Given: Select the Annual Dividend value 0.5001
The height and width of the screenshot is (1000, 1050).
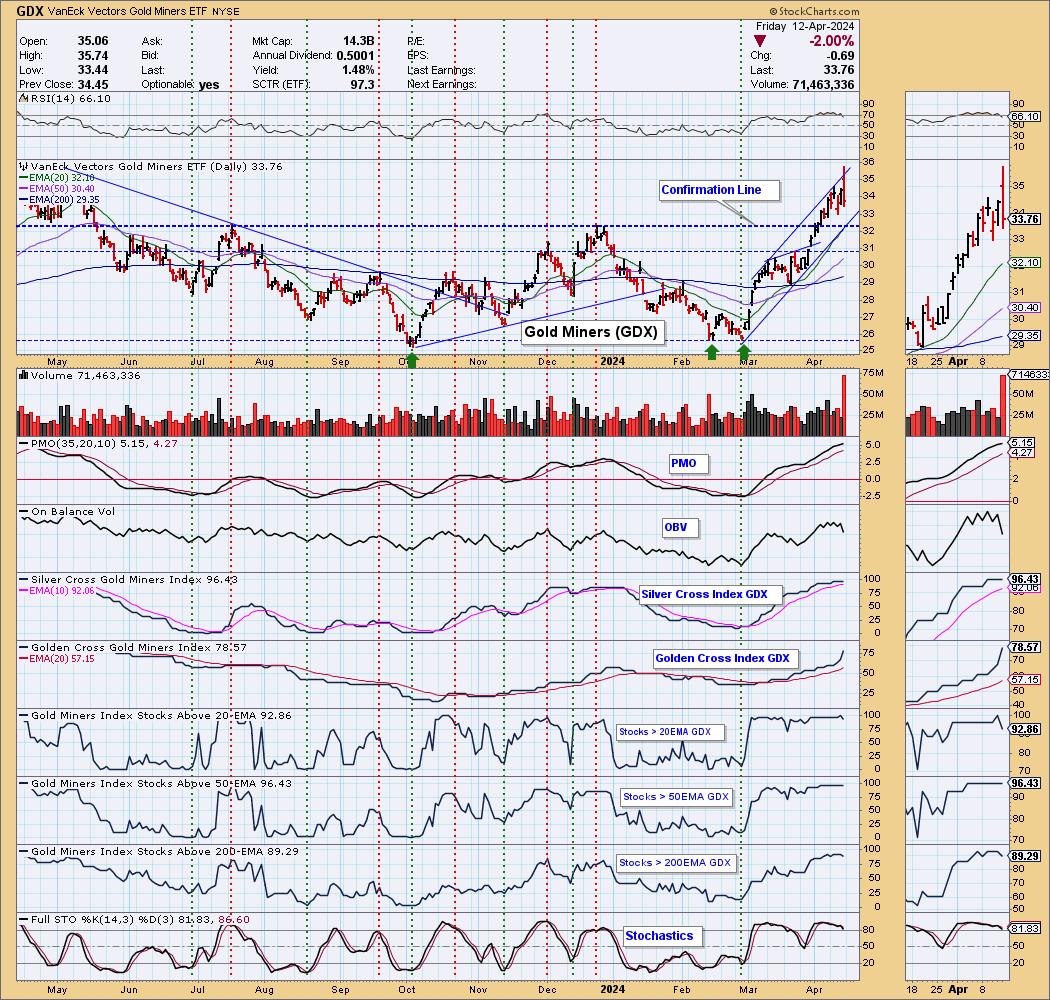Looking at the screenshot, I should click(355, 56).
